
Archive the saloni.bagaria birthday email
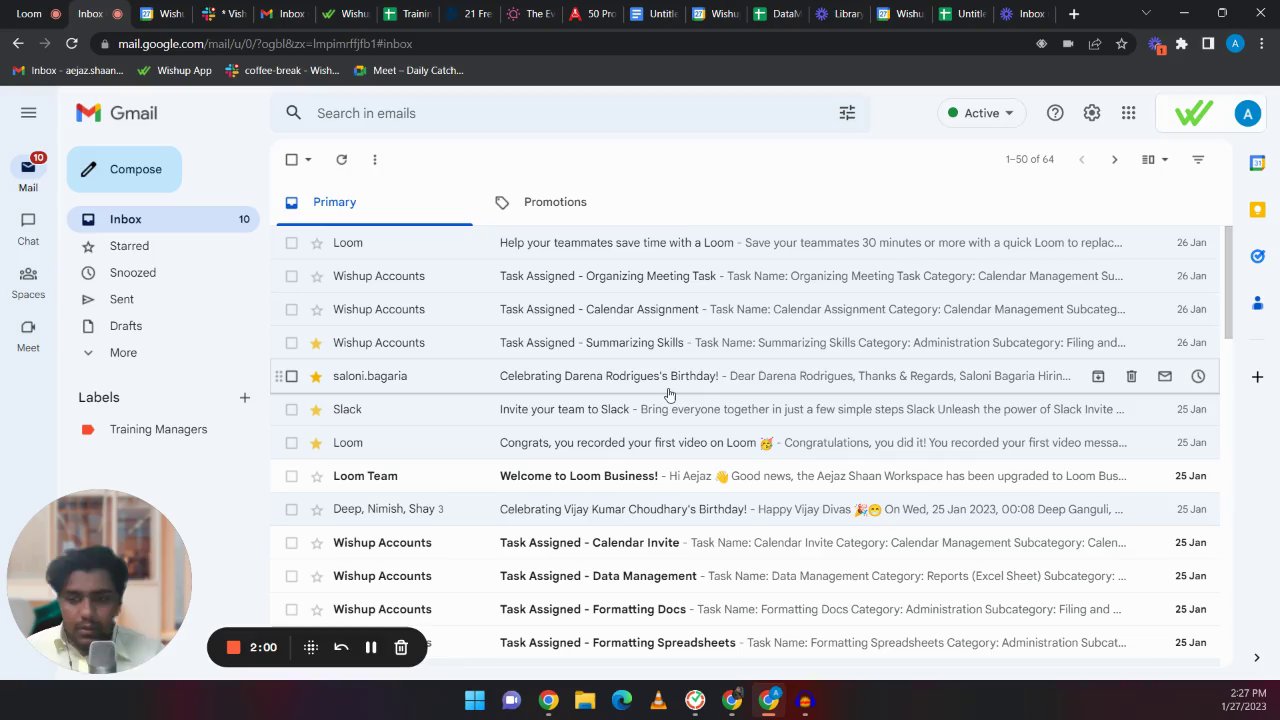pyautogui.click(x=1098, y=376)
